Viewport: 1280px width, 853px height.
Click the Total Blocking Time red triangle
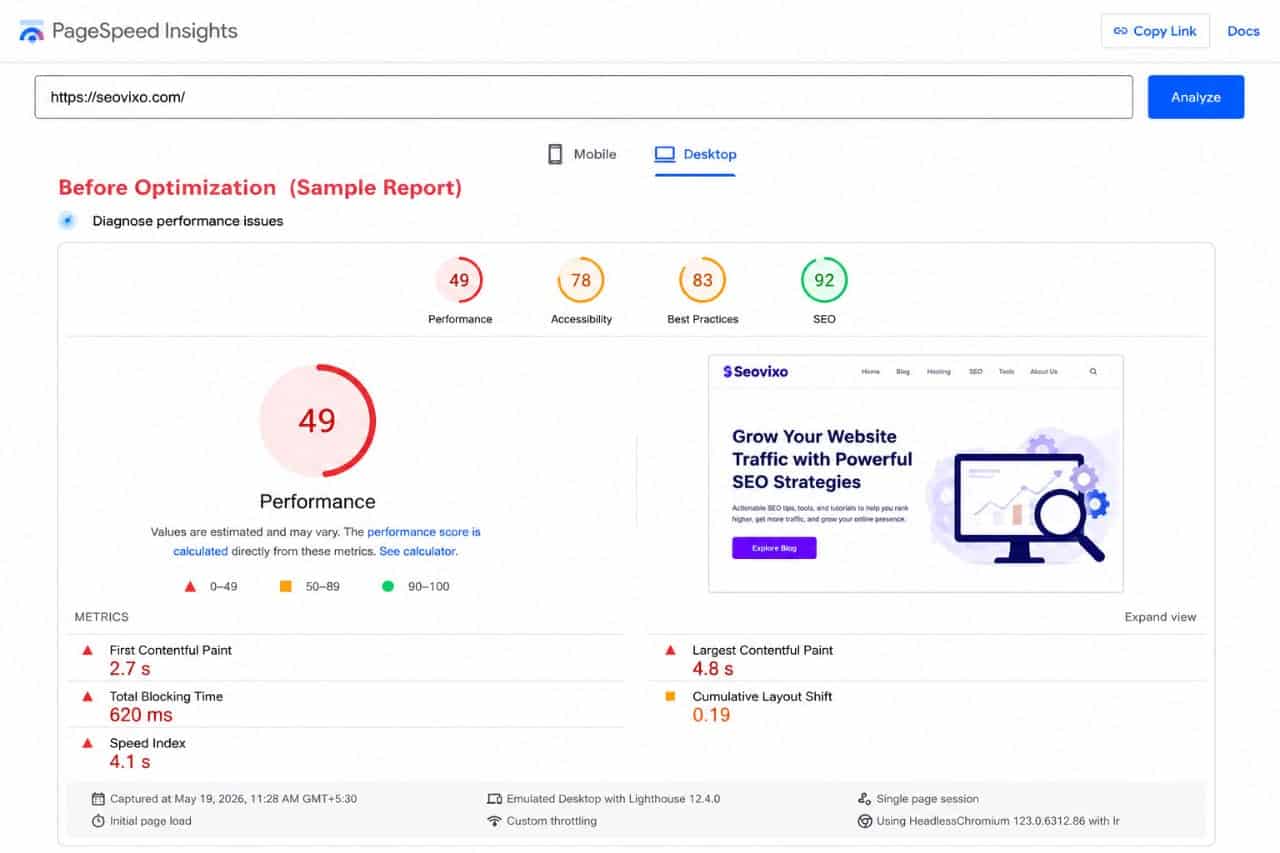88,696
